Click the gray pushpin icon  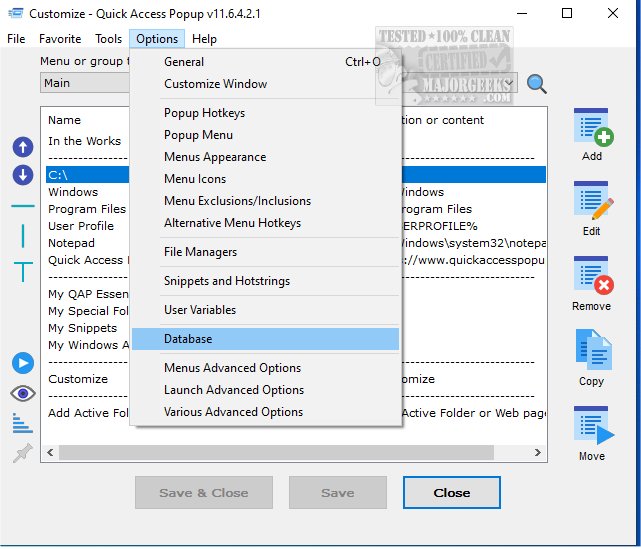[22, 453]
